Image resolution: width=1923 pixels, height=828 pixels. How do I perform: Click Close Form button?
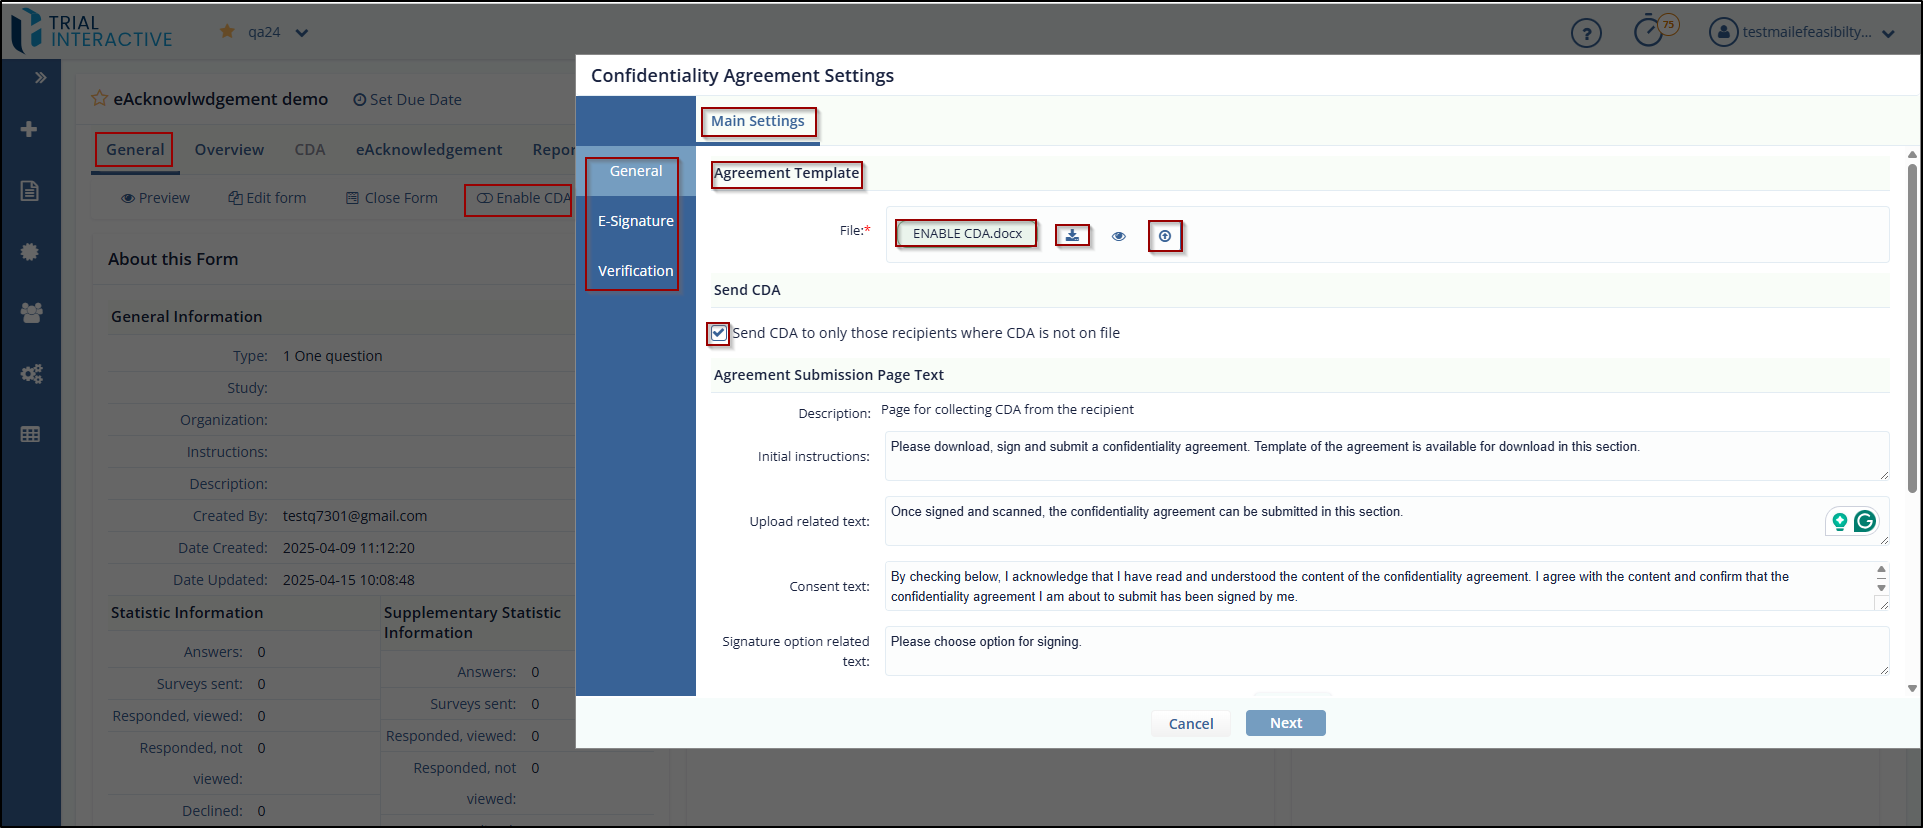tap(392, 198)
